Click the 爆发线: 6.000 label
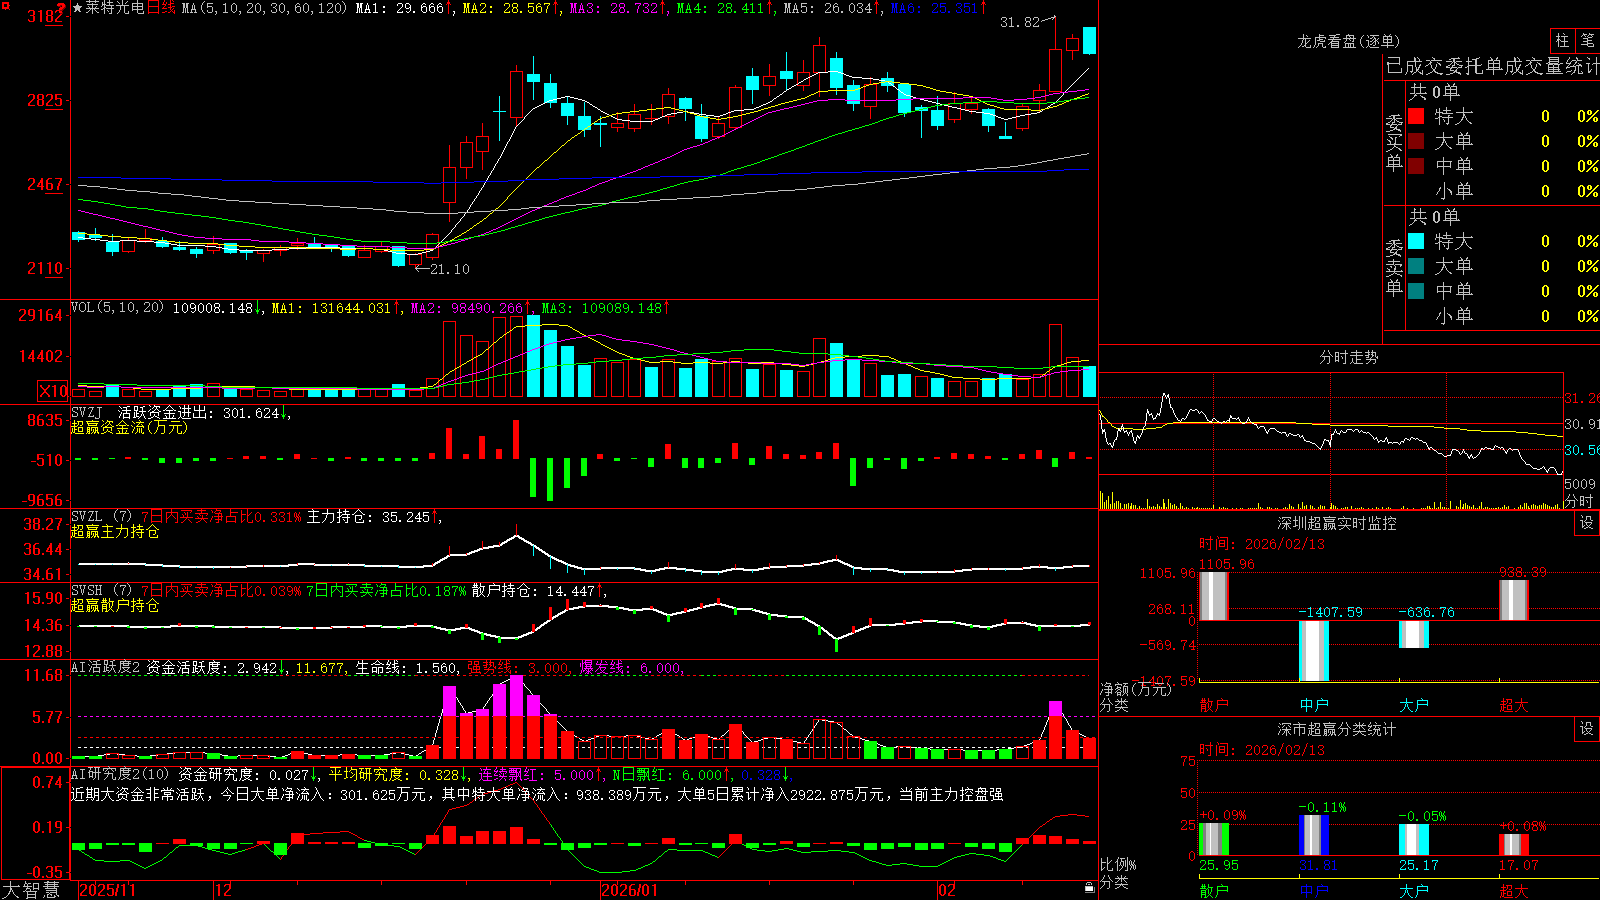1600x900 pixels. (630, 668)
